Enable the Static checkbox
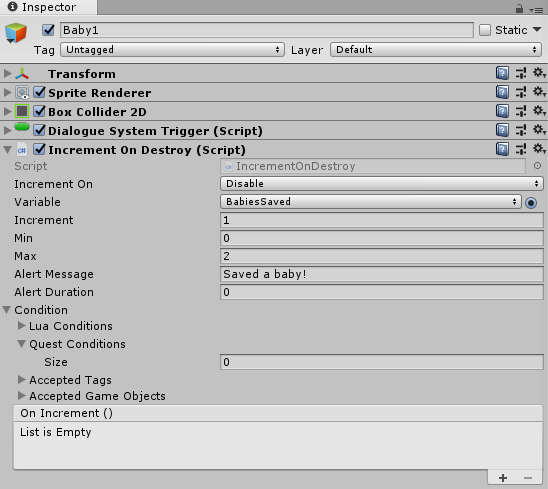 pyautogui.click(x=485, y=30)
